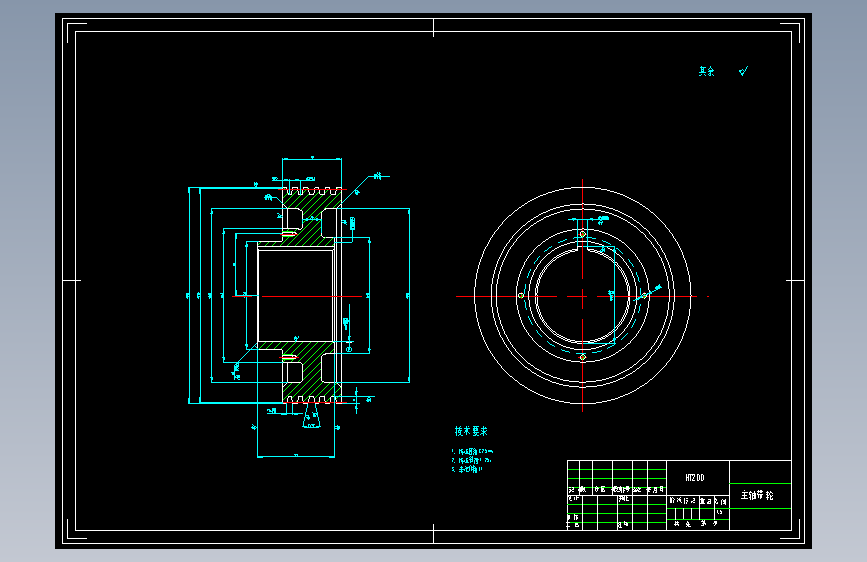Select the 主轴带轮 part name text
Screen dimensions: 867x562
(x=757, y=495)
